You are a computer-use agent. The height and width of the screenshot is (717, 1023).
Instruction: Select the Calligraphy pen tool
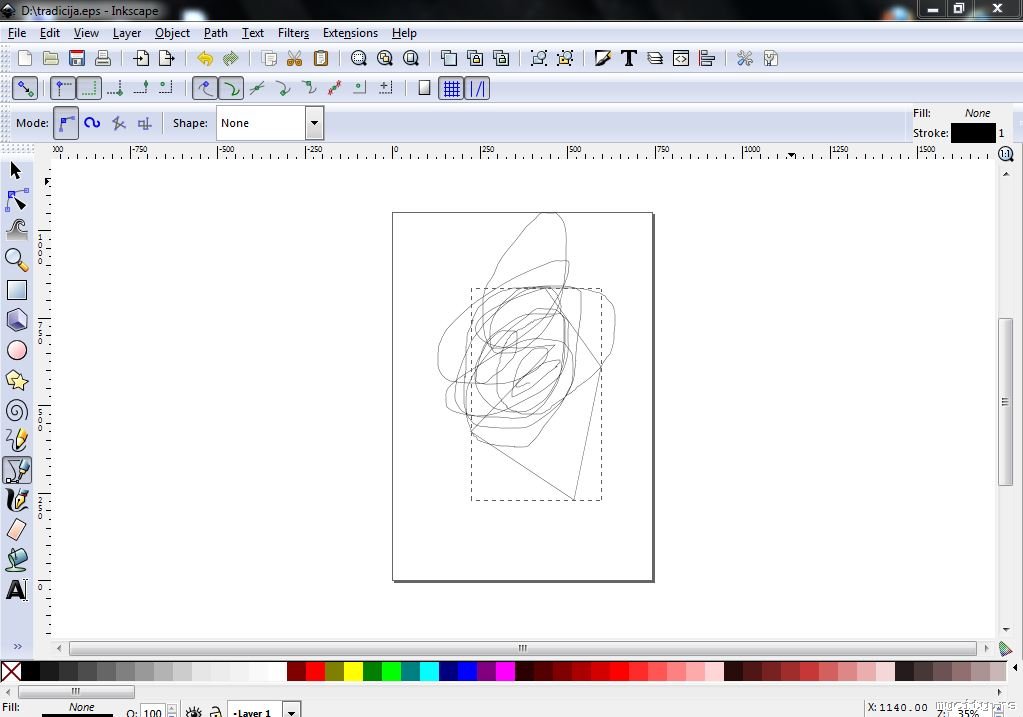tap(17, 500)
